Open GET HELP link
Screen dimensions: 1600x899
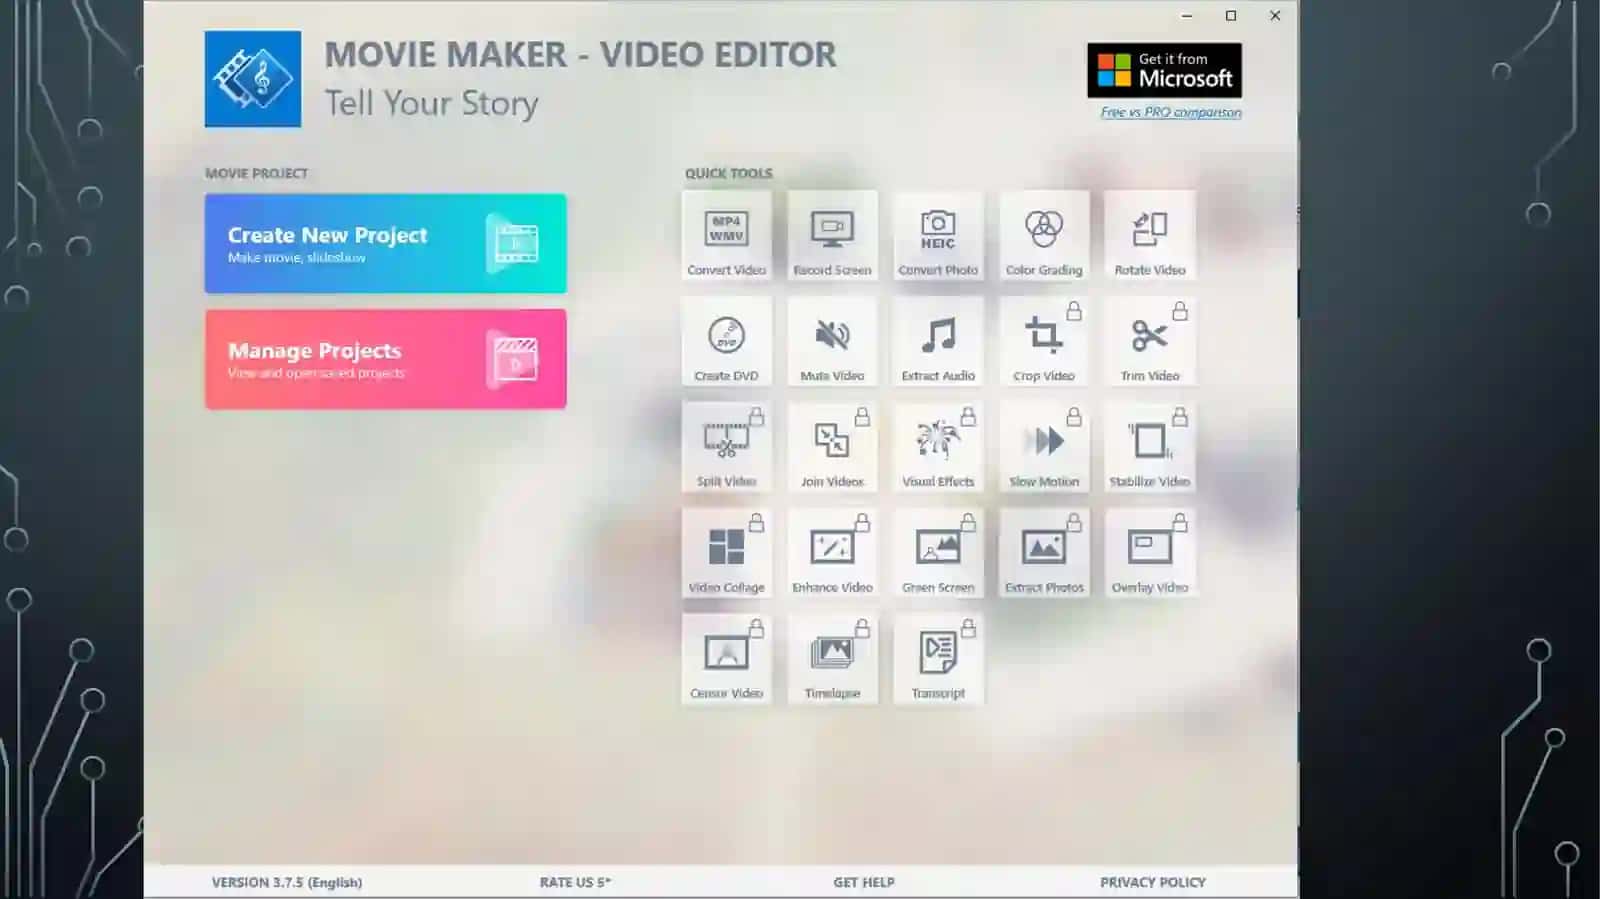(864, 882)
